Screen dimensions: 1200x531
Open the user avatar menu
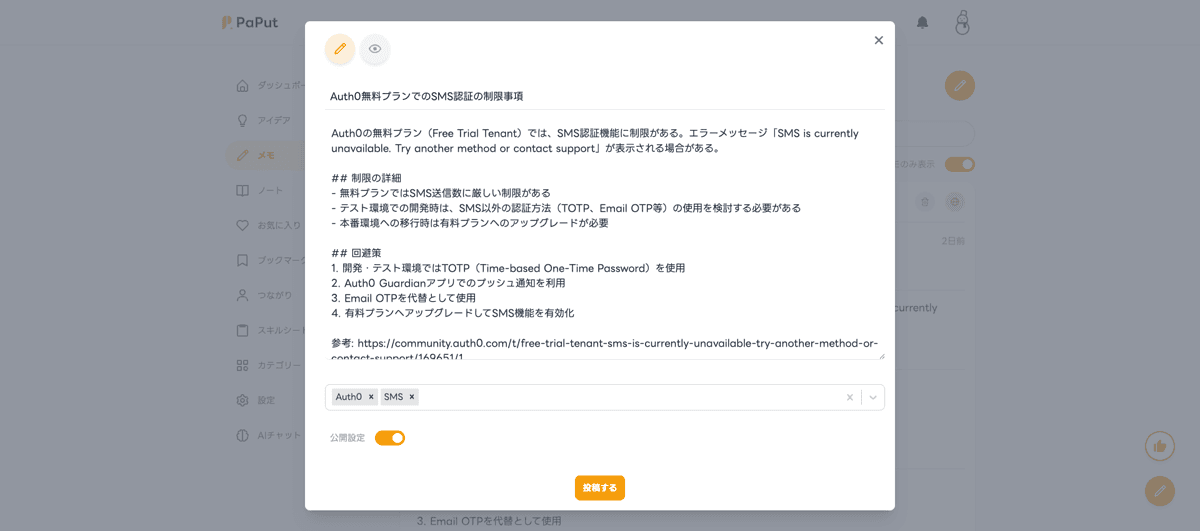tap(962, 22)
